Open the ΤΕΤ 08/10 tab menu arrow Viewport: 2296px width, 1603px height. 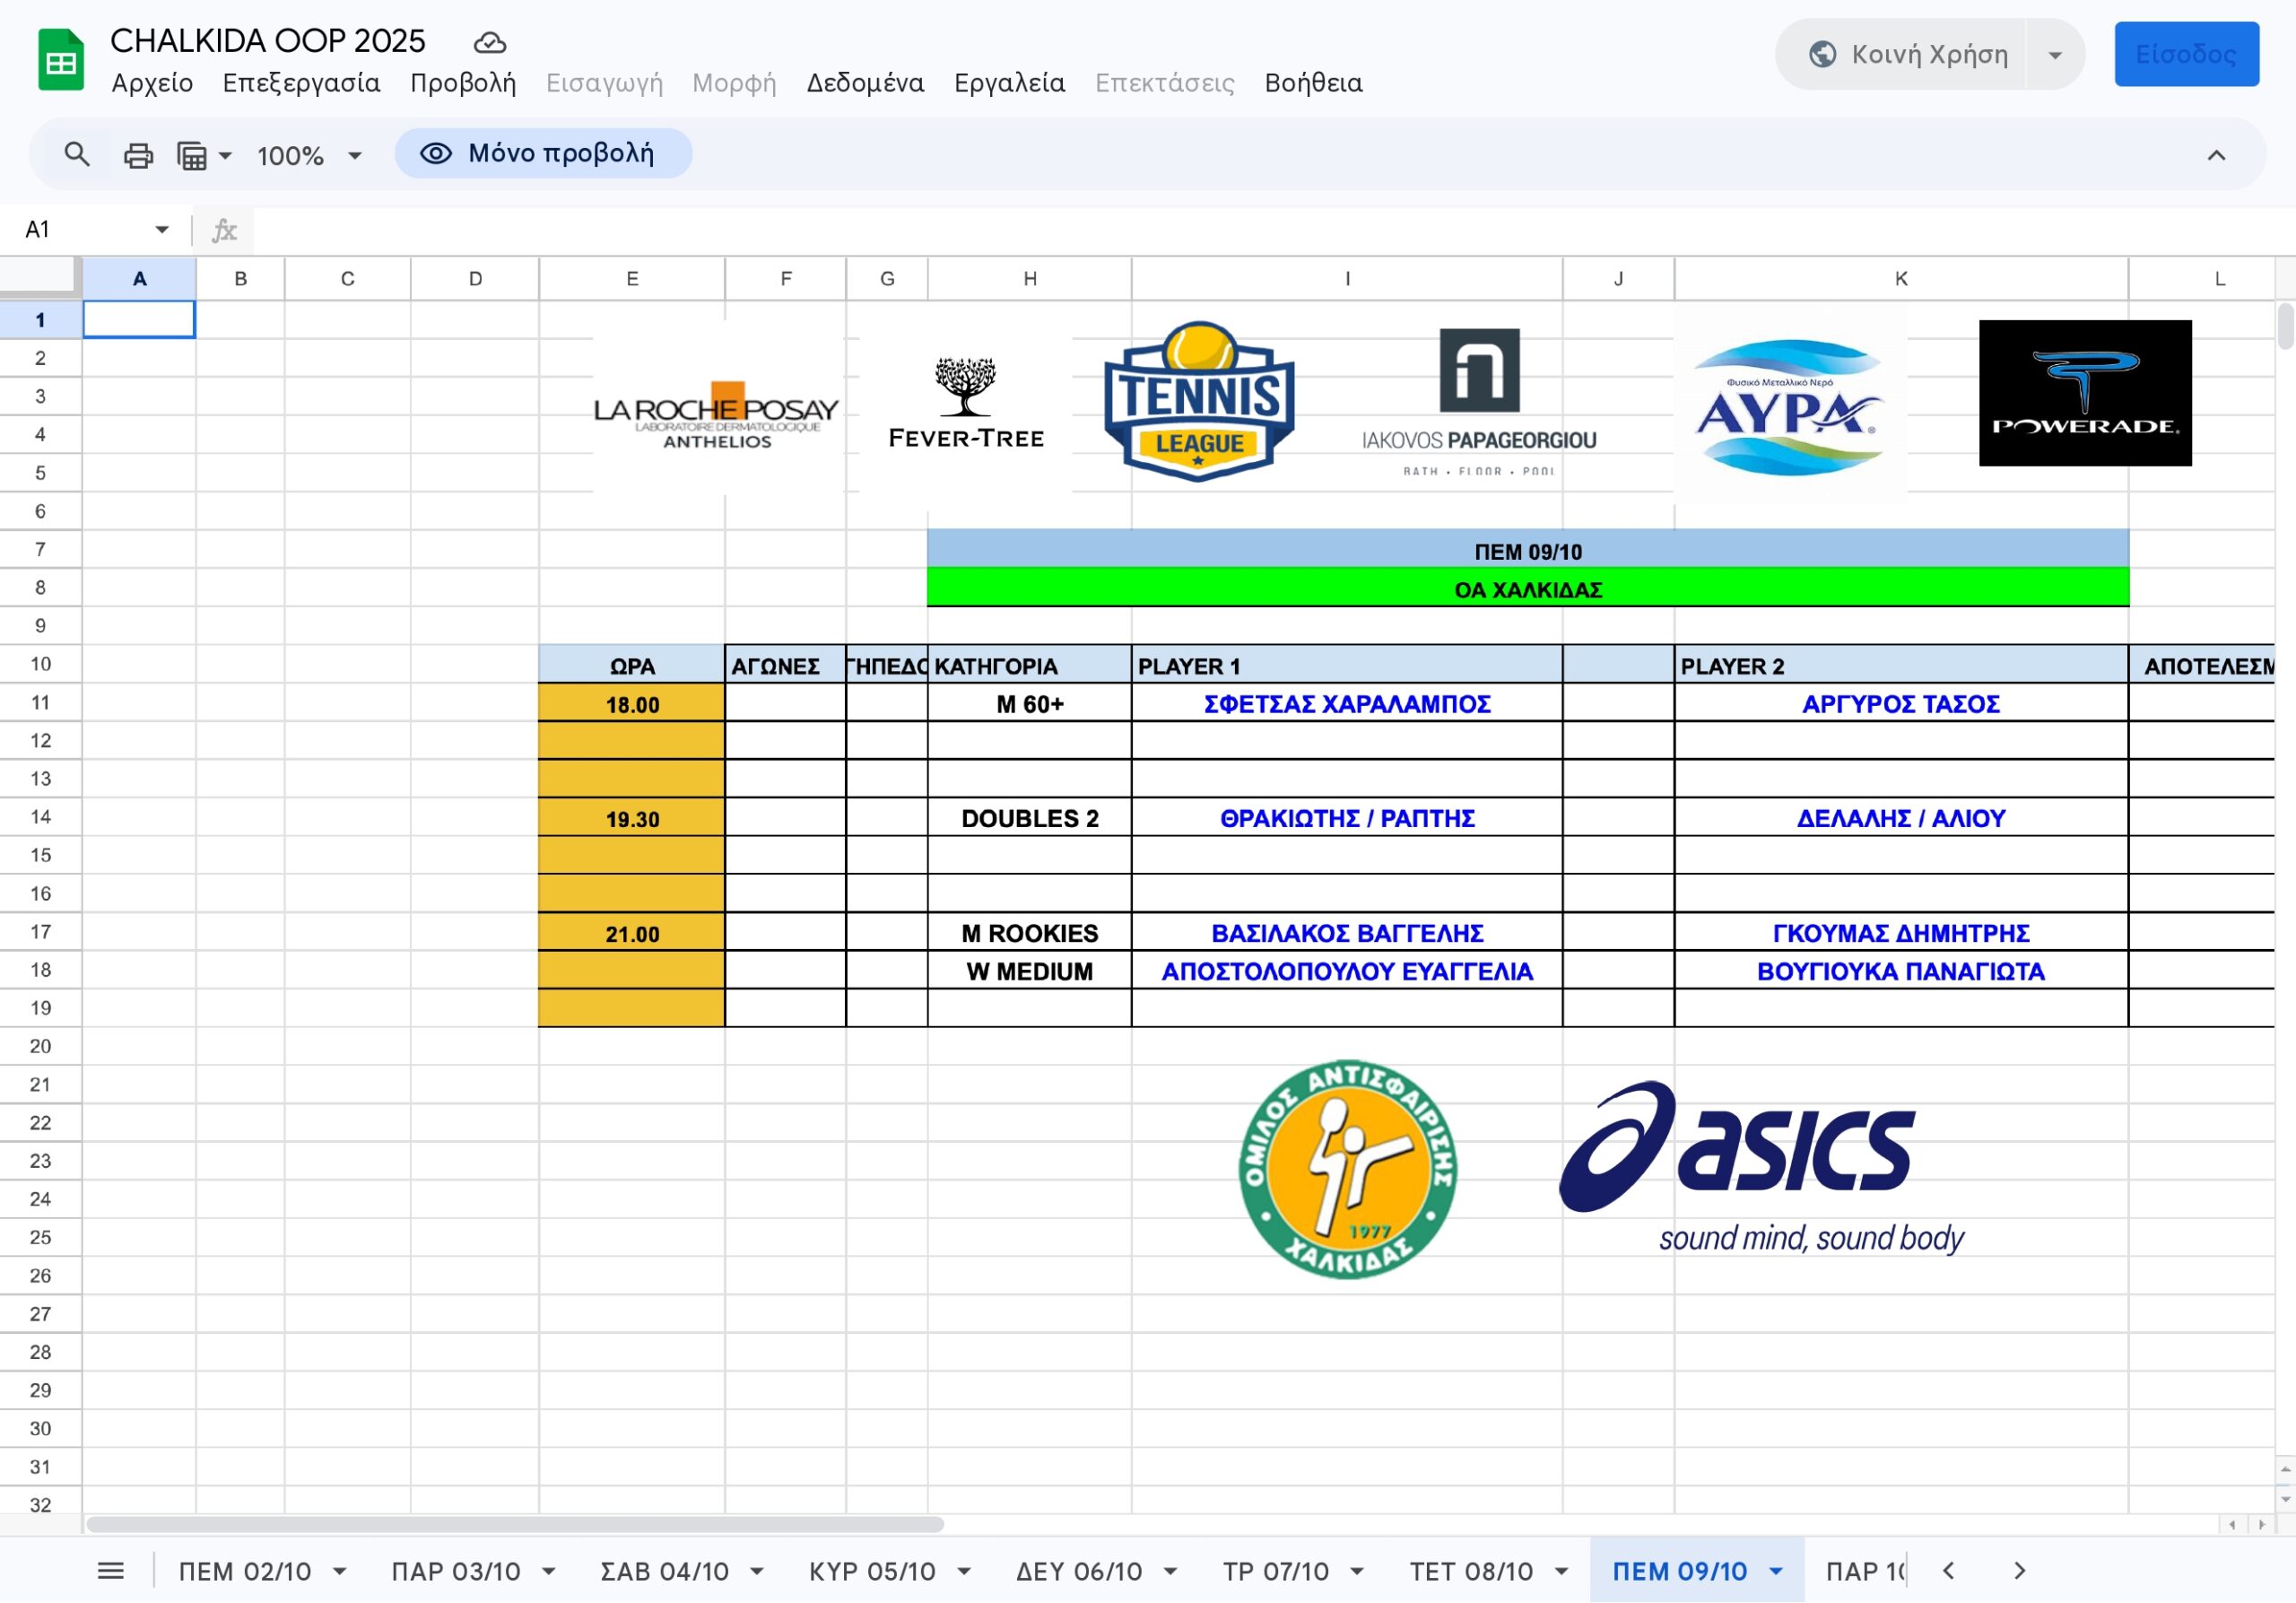[x=1561, y=1572]
